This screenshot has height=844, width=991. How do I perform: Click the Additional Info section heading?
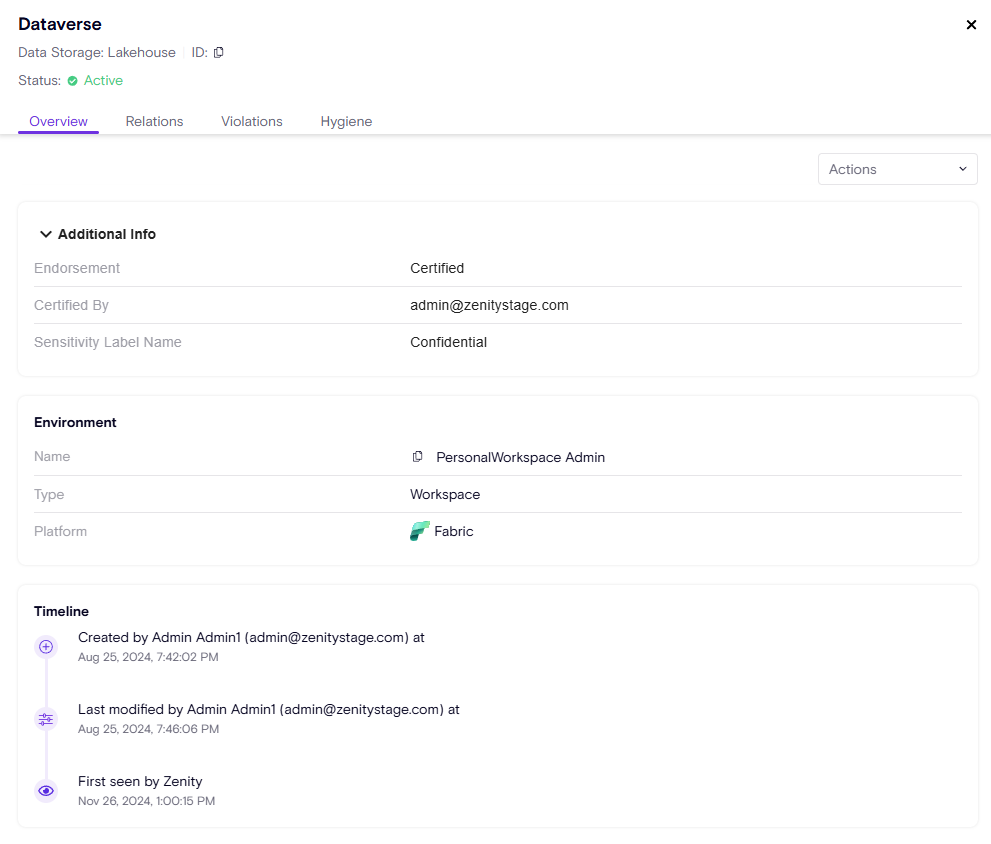(x=107, y=234)
